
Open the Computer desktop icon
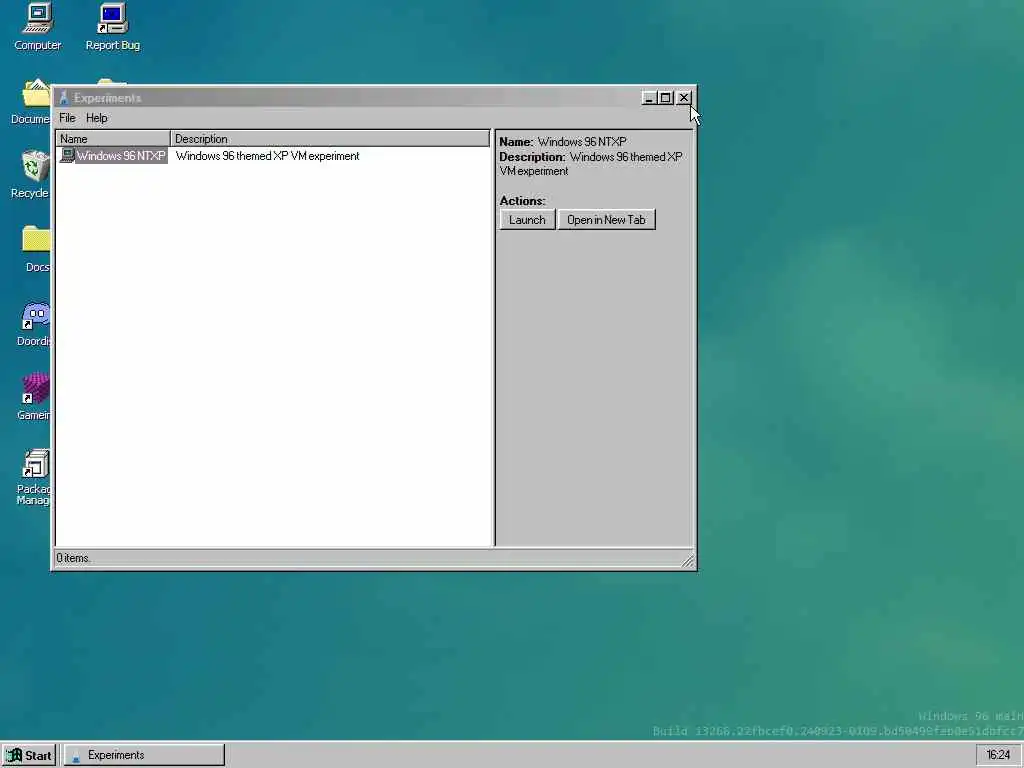coord(37,26)
